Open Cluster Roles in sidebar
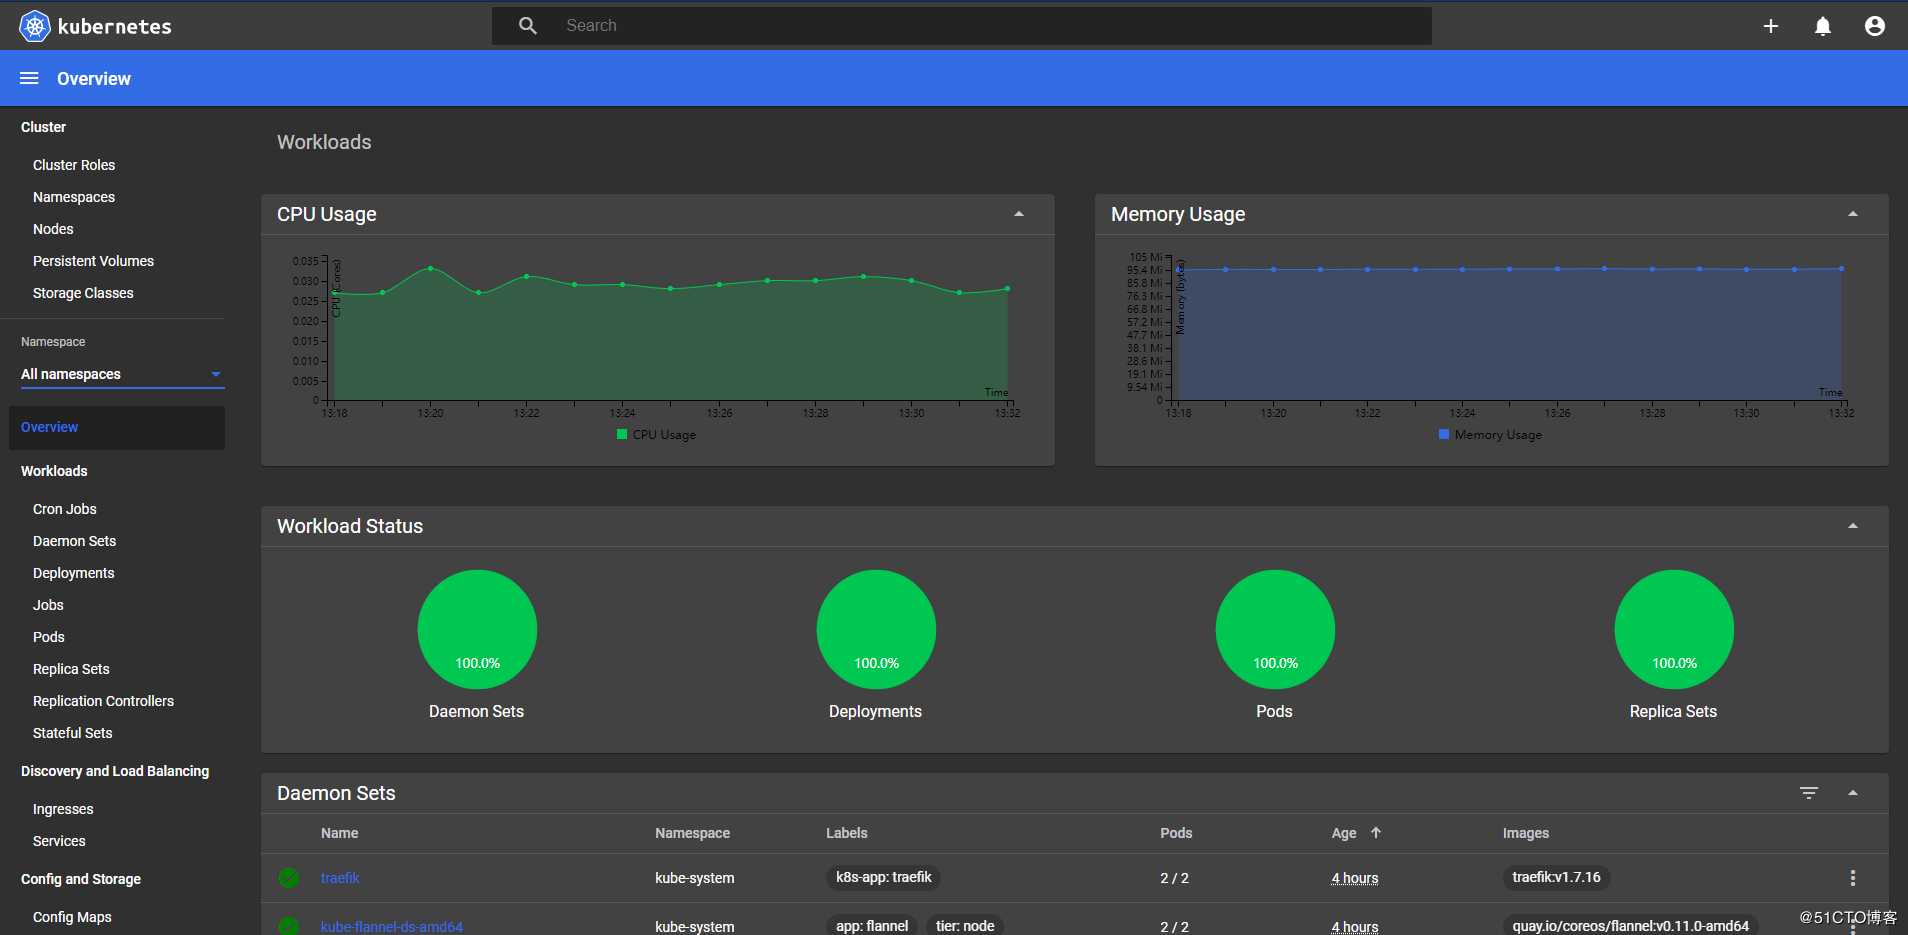The width and height of the screenshot is (1908, 935). coord(74,165)
